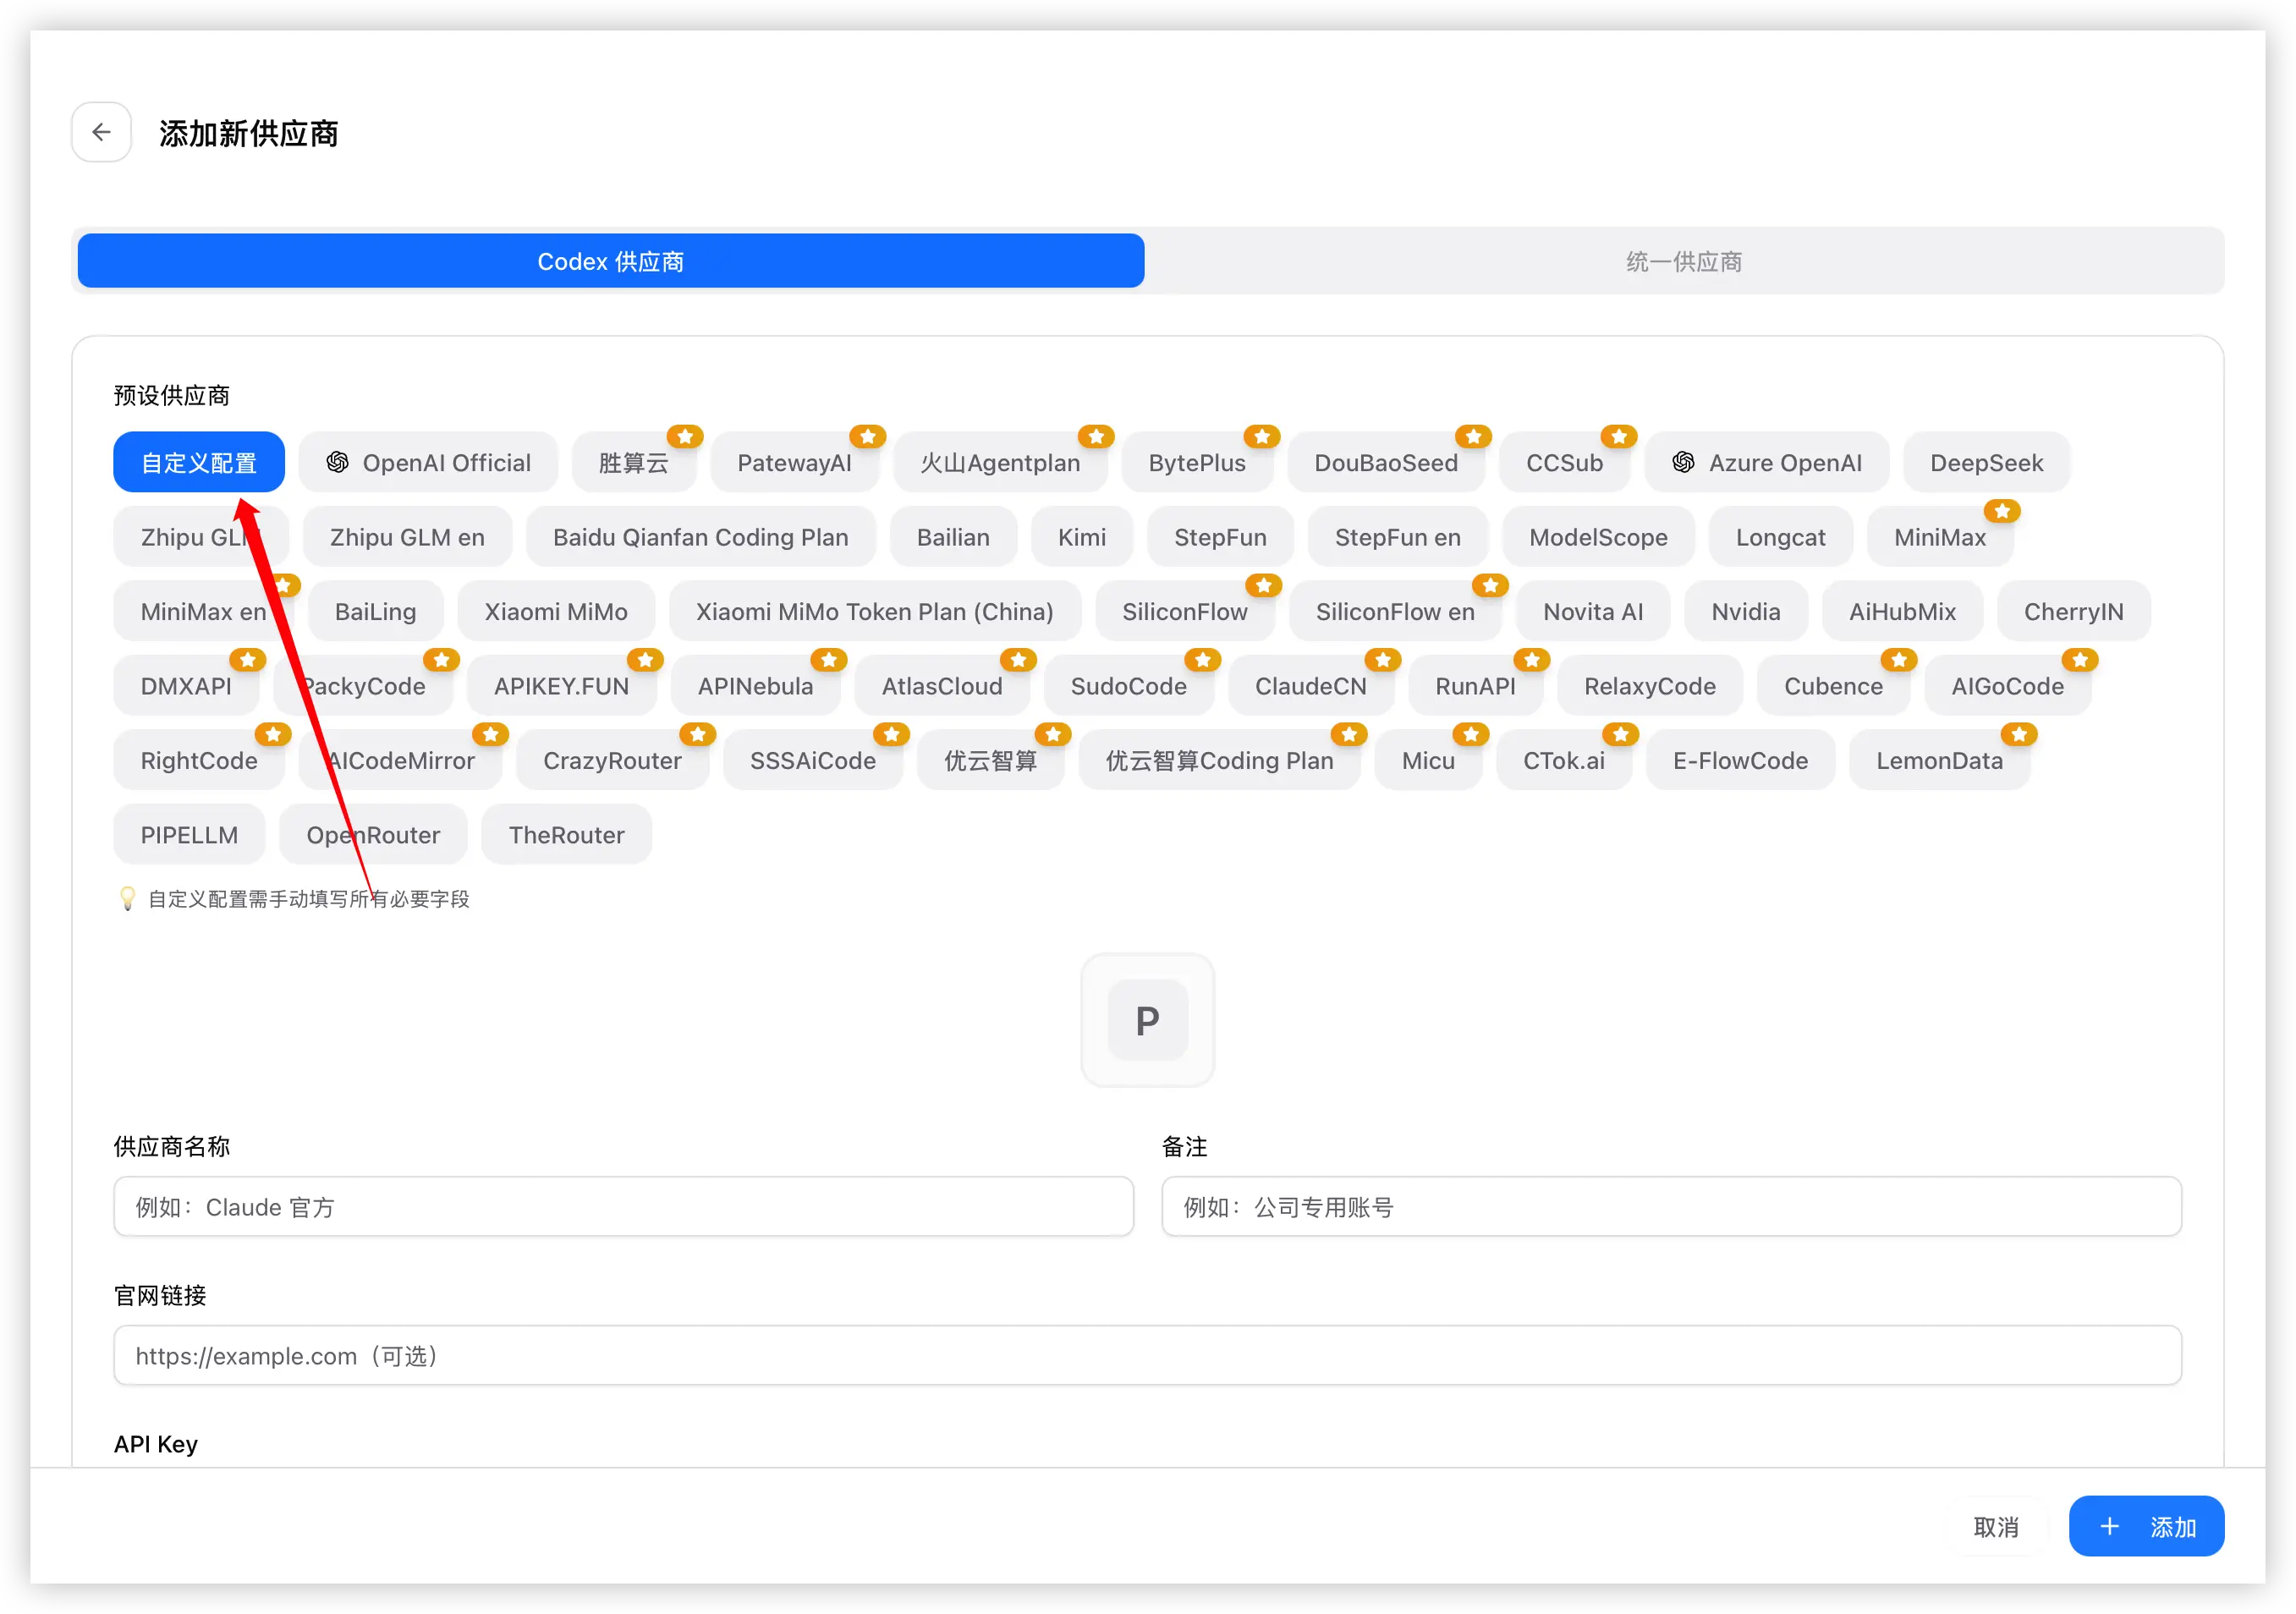Click the star badge on AIGoCode
Image resolution: width=2296 pixels, height=1614 pixels.
click(x=2080, y=660)
